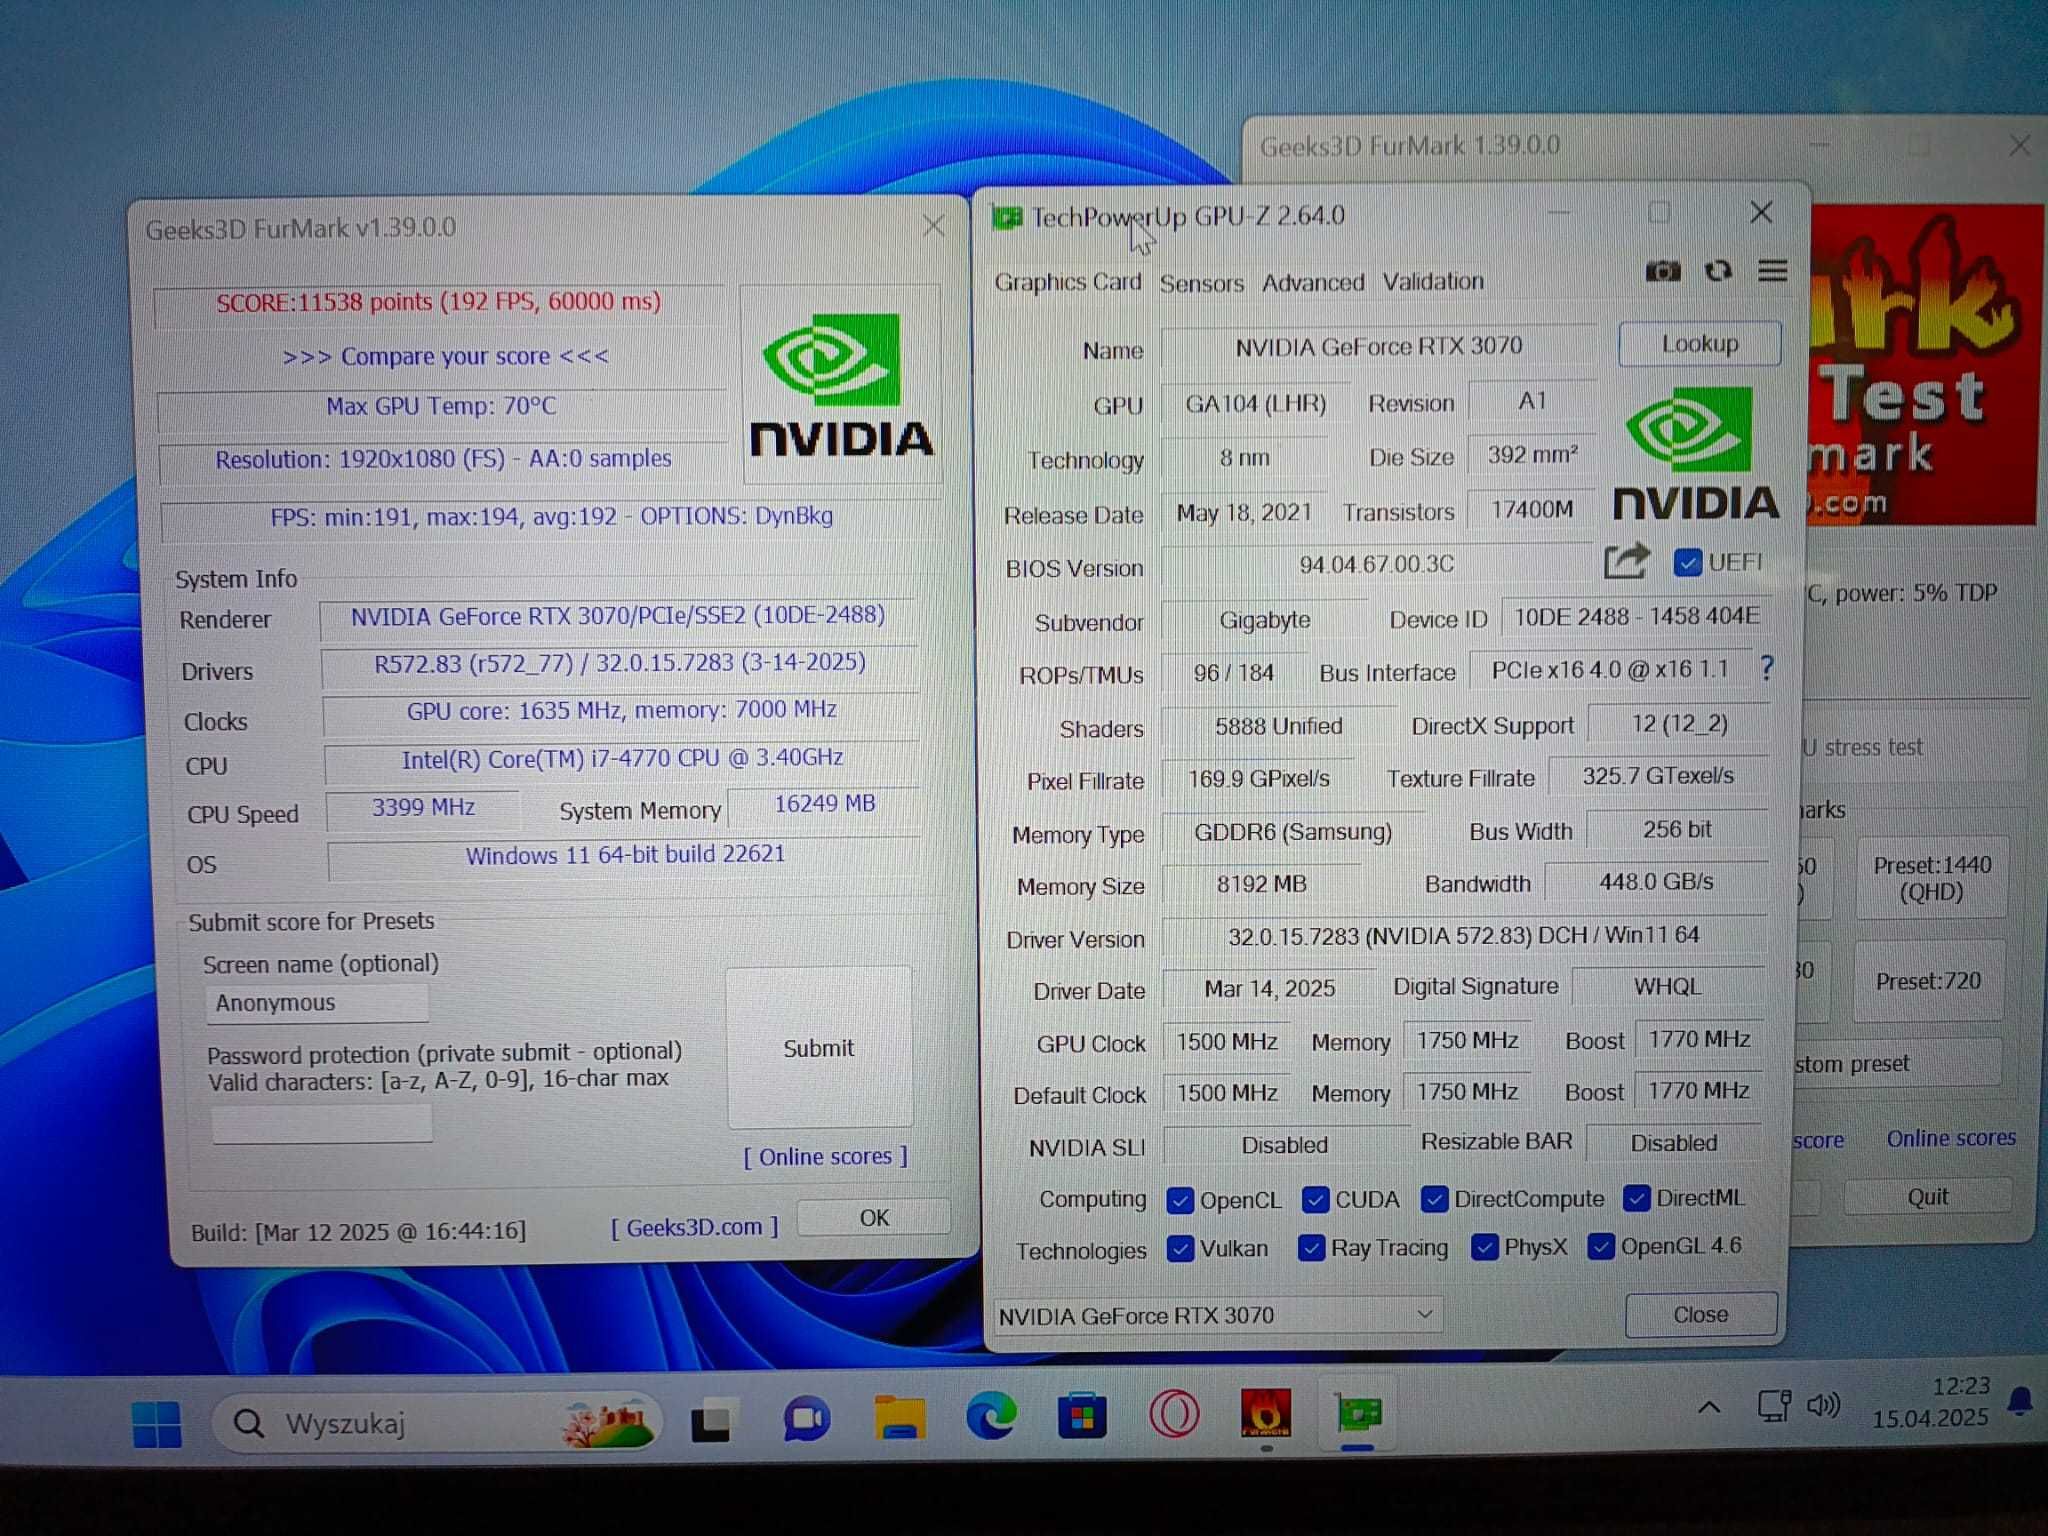Switch to the Graphics Card tab
The image size is (2048, 1536).
[x=1067, y=283]
